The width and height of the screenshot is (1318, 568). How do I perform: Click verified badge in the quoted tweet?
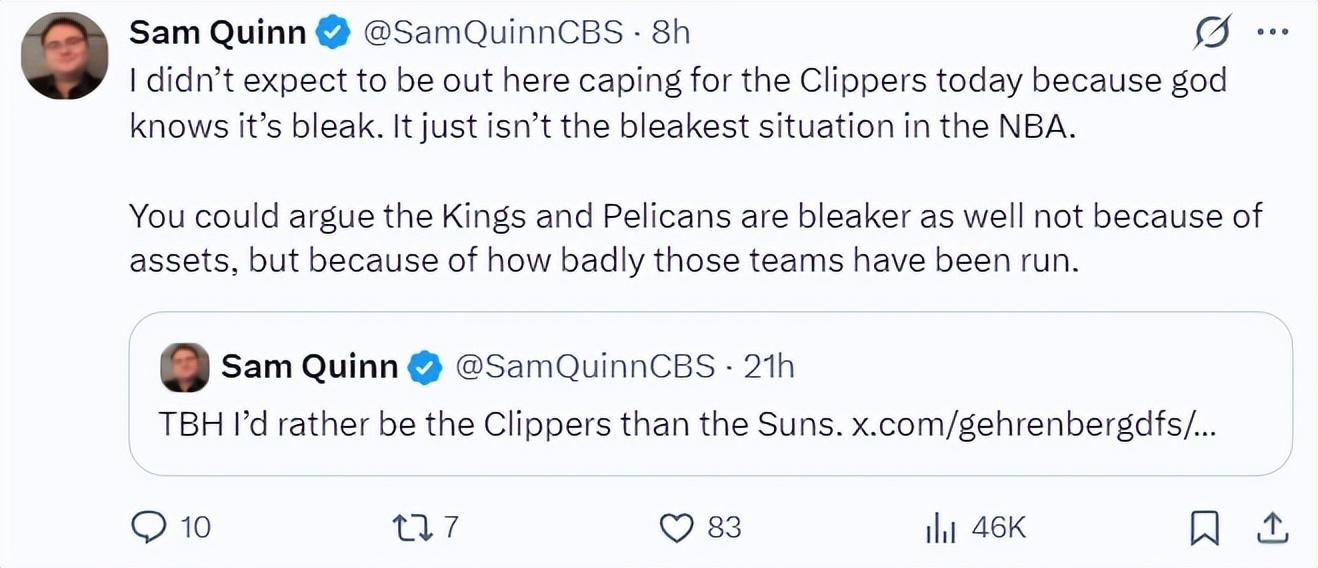pyautogui.click(x=426, y=367)
